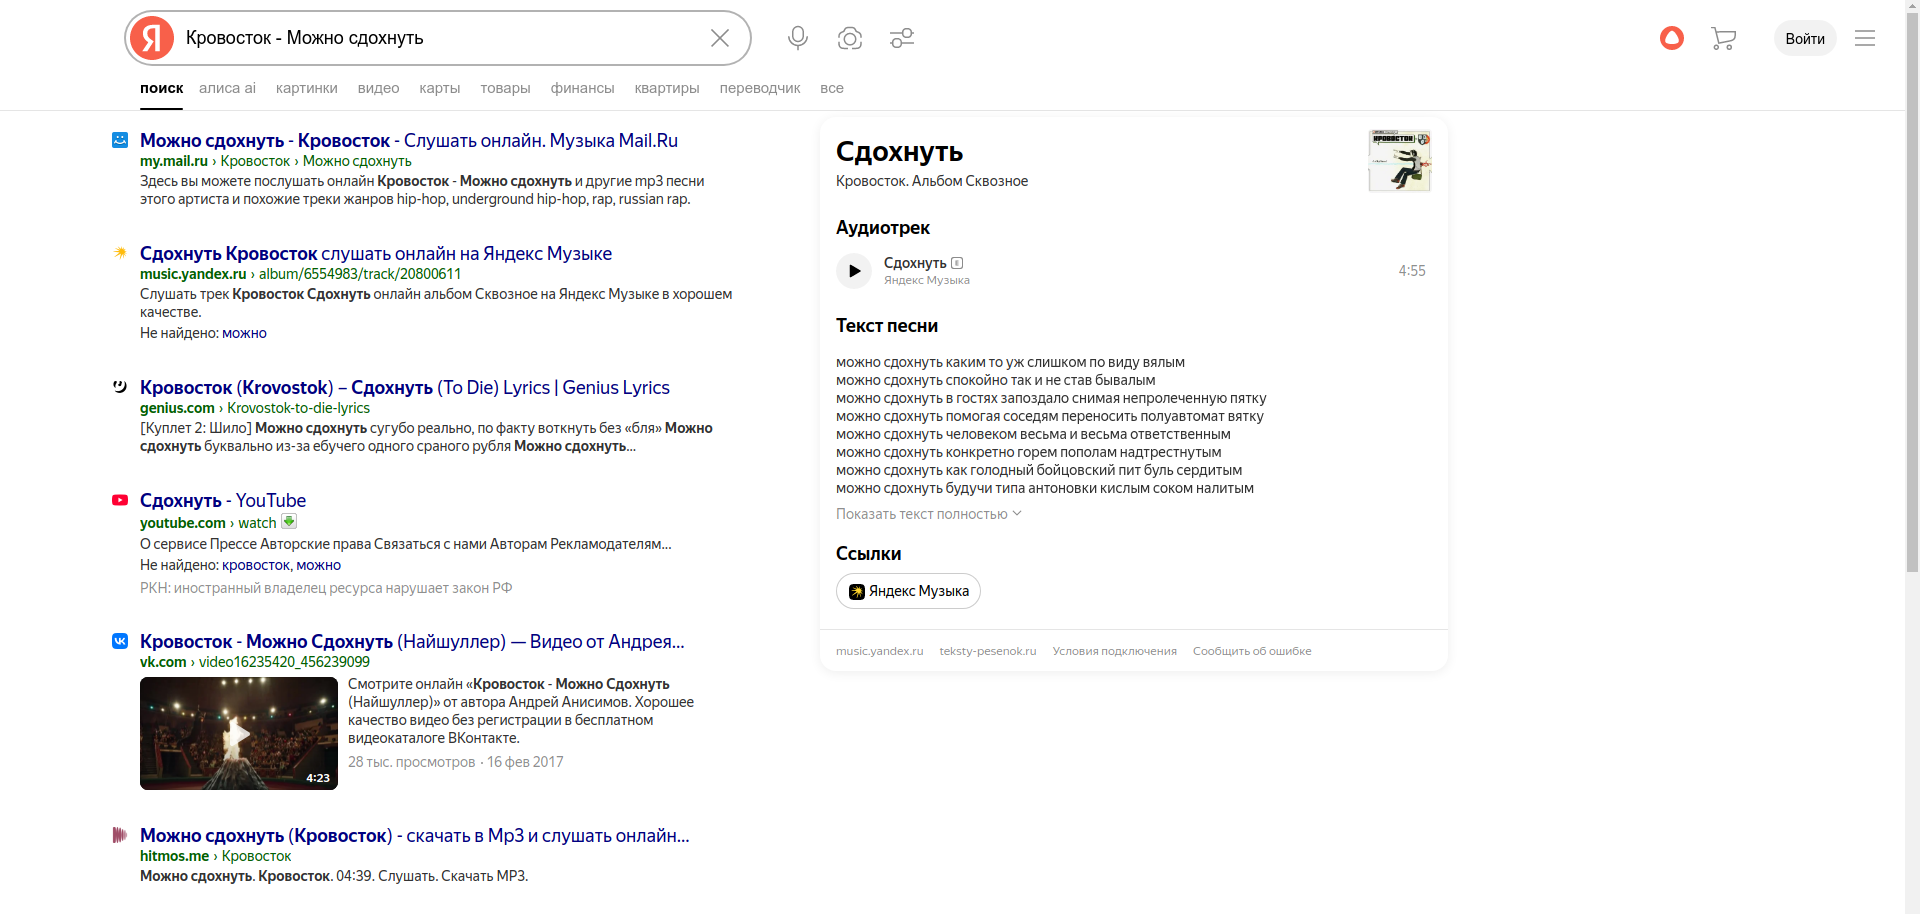Open image search camera icon

click(x=850, y=38)
